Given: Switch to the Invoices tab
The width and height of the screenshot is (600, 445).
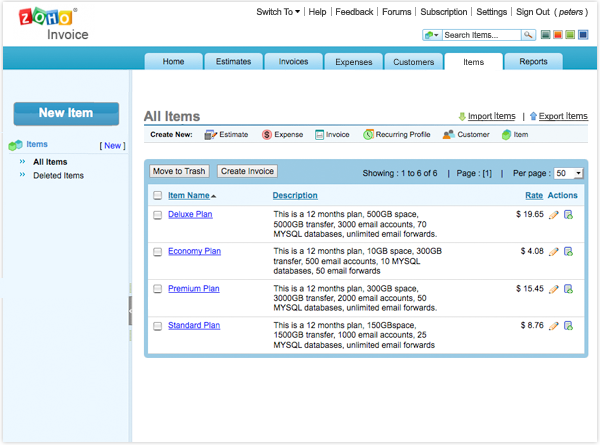Looking at the screenshot, I should 293,62.
